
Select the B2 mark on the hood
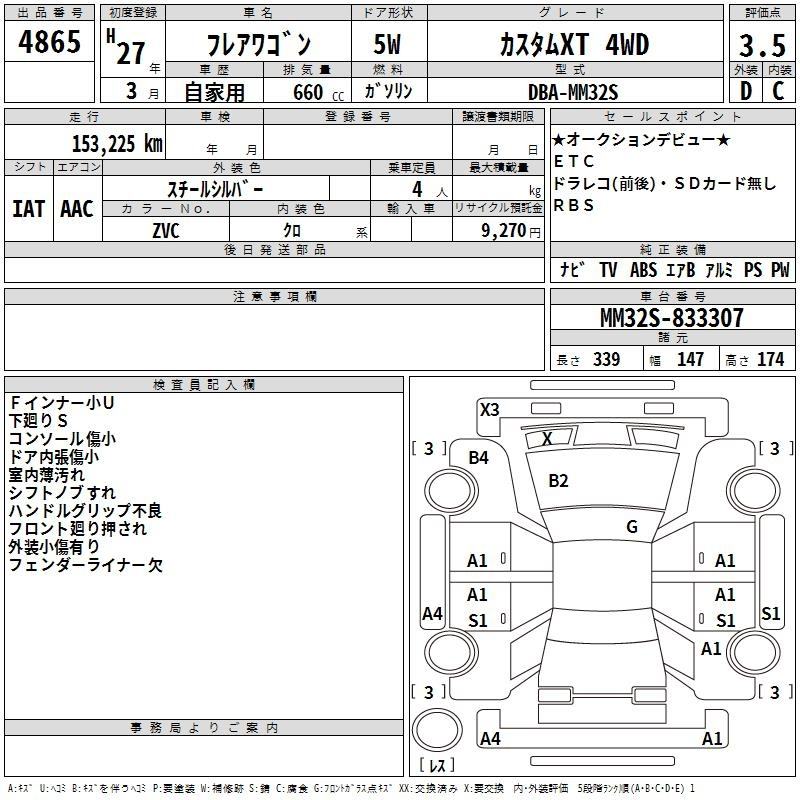point(558,481)
